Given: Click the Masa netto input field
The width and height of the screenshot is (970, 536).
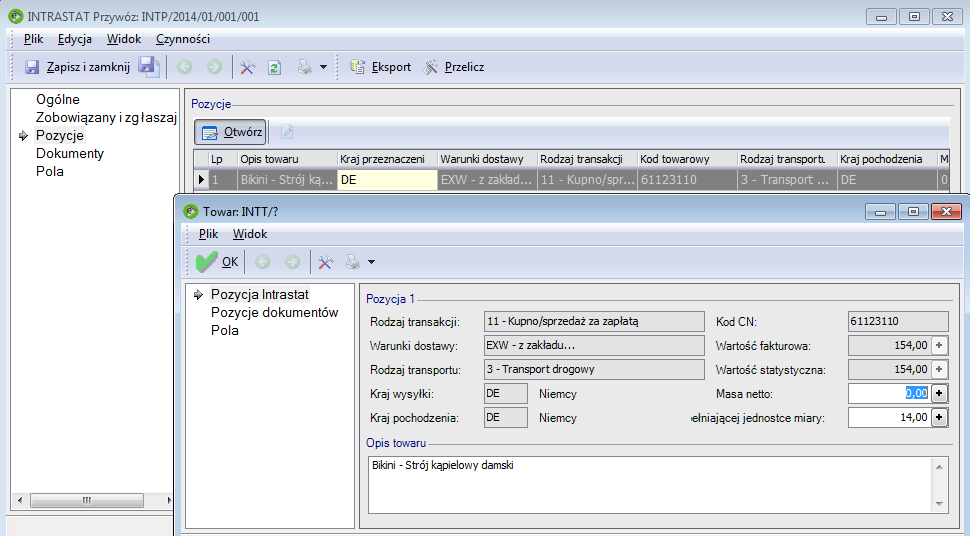Looking at the screenshot, I should tap(889, 394).
